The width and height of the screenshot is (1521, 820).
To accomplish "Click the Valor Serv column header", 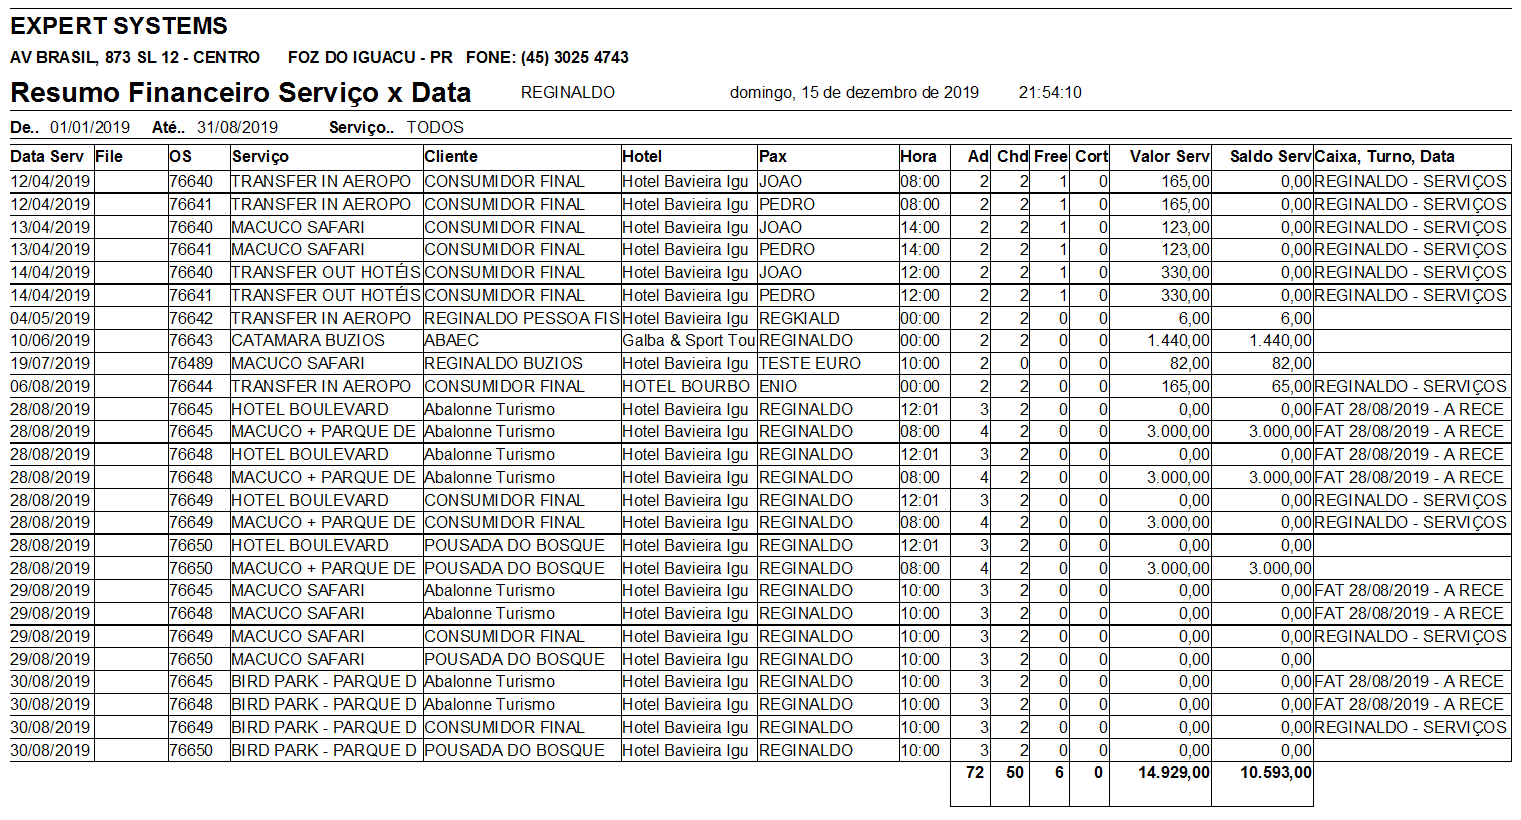I will tap(1168, 157).
